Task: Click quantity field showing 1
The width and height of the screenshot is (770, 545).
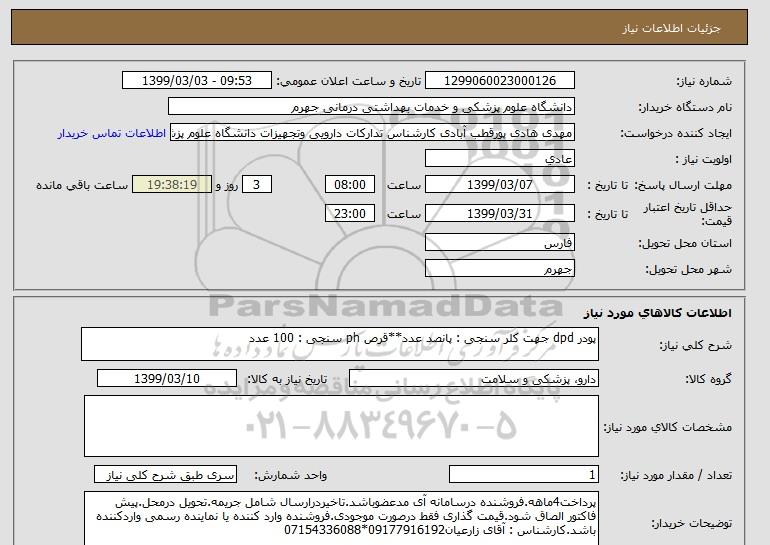Action: tap(523, 475)
